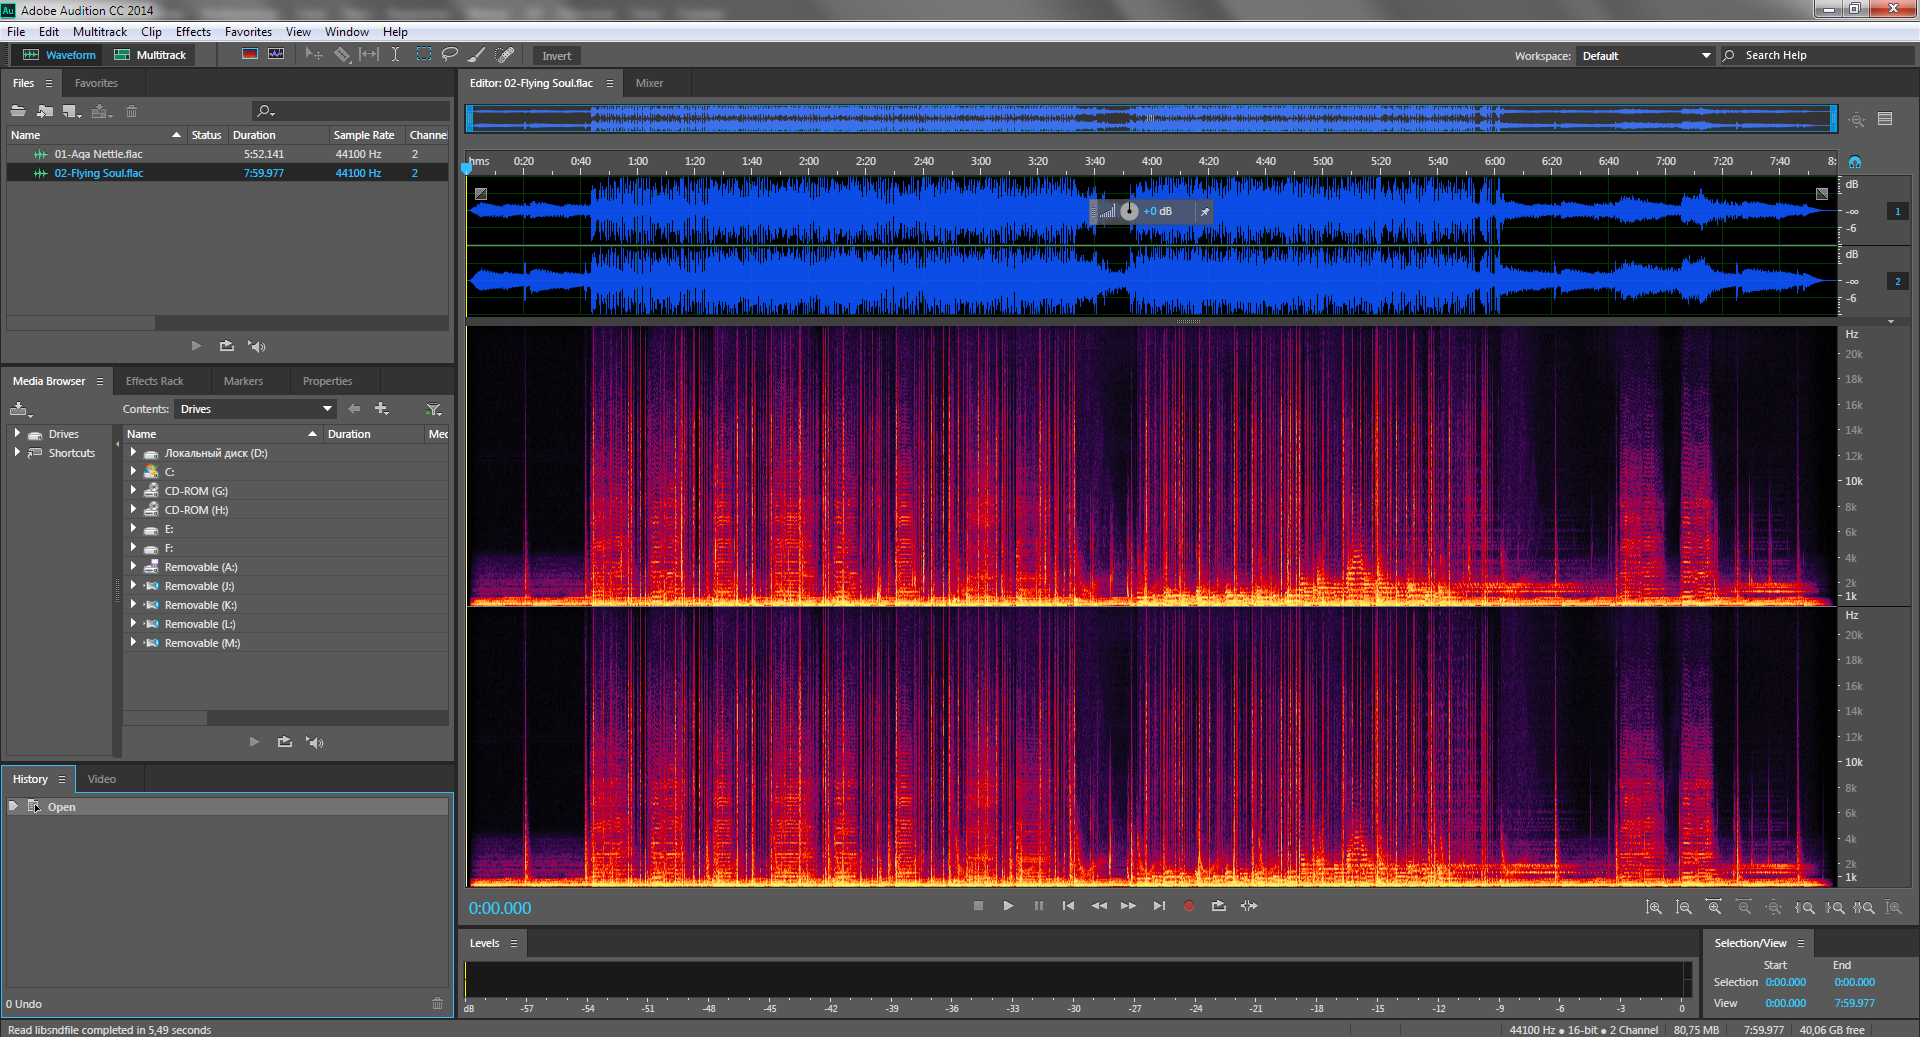
Task: Toggle left channel 1 enable button
Action: 1898,211
